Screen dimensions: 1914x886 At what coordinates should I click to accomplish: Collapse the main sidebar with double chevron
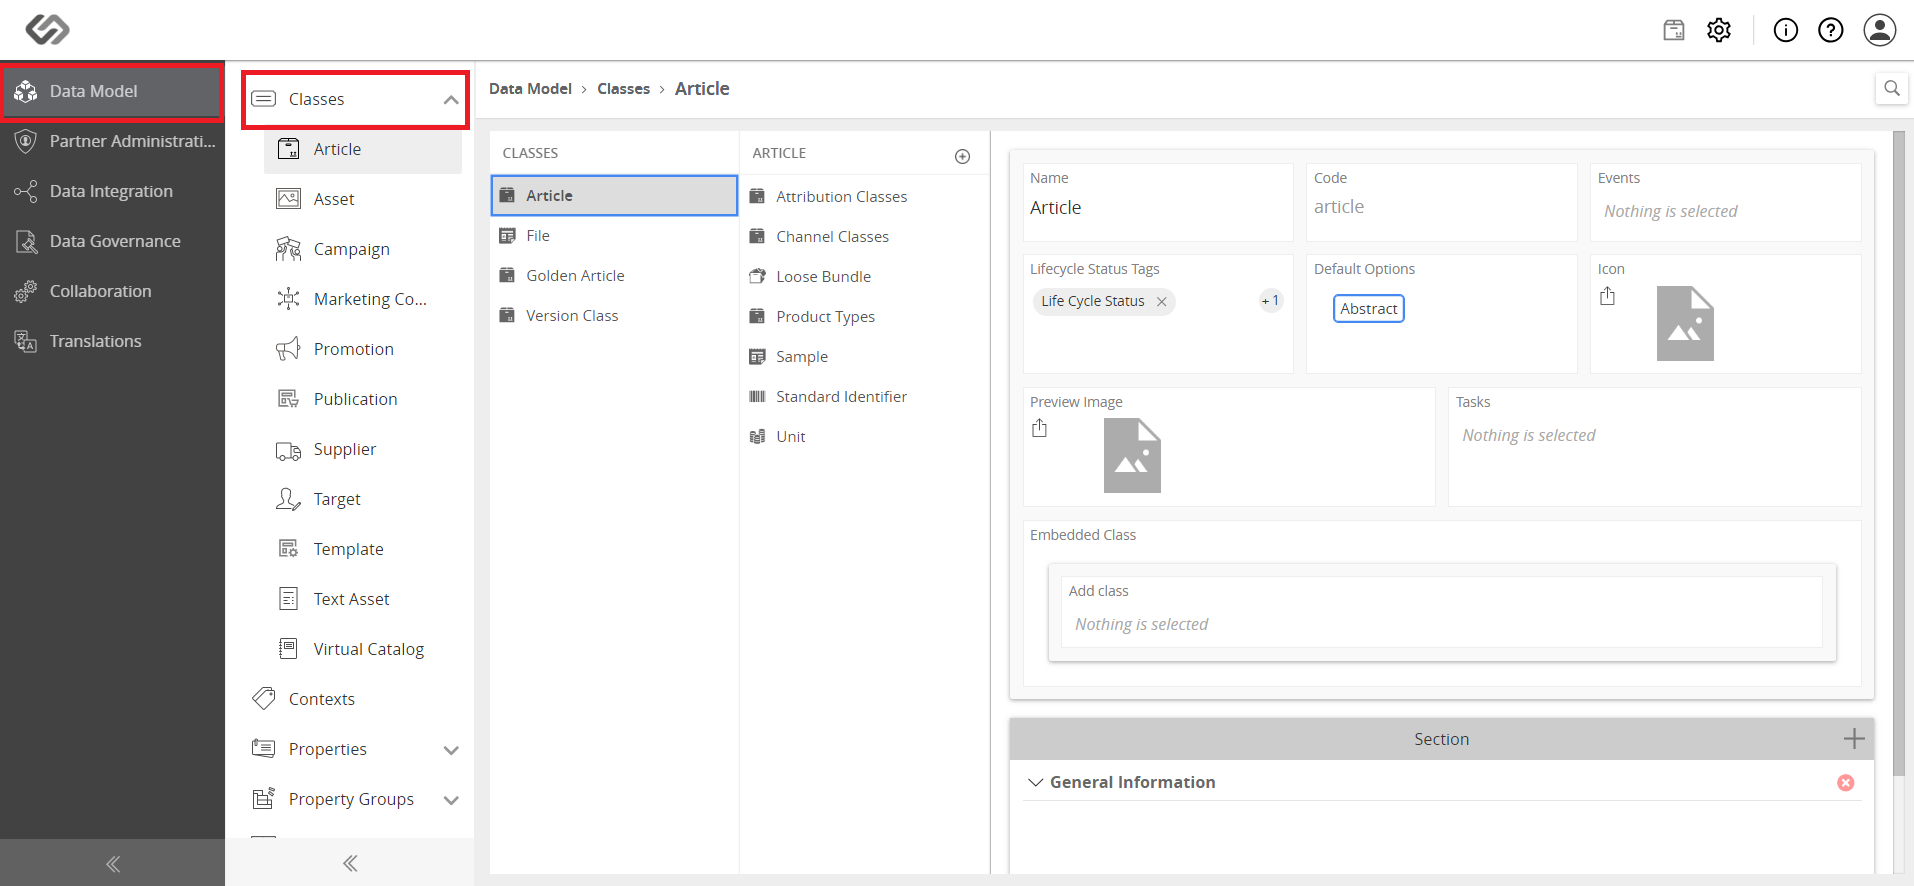(113, 864)
